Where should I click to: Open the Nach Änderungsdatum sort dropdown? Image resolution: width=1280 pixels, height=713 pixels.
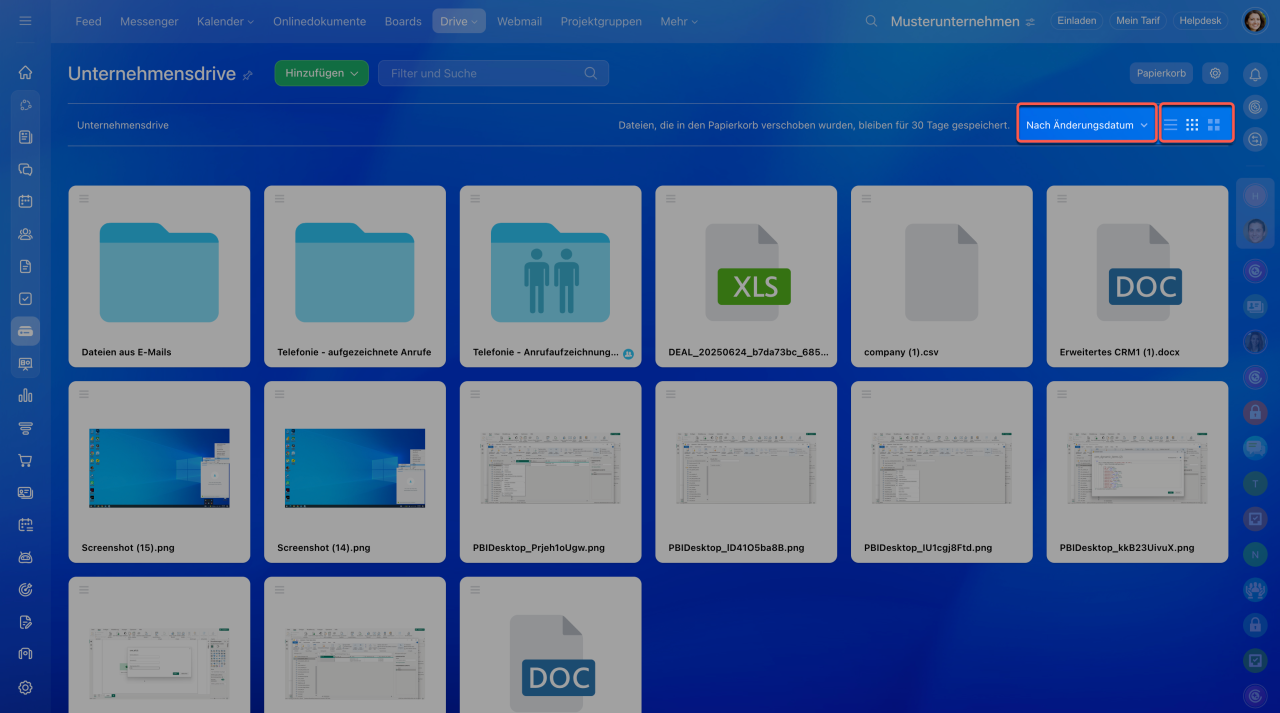coord(1087,125)
